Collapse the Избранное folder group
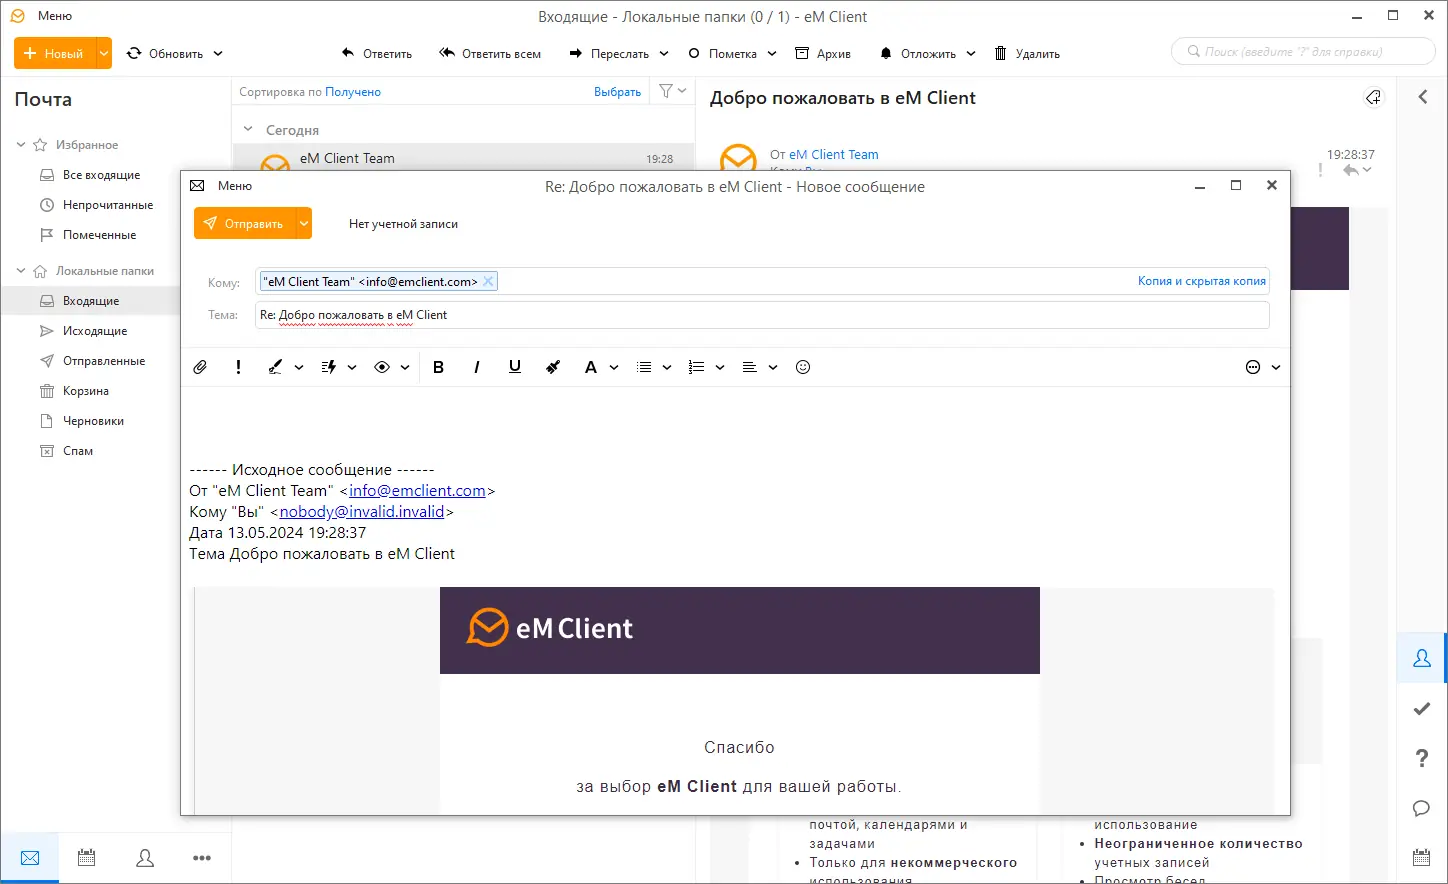 [x=21, y=145]
